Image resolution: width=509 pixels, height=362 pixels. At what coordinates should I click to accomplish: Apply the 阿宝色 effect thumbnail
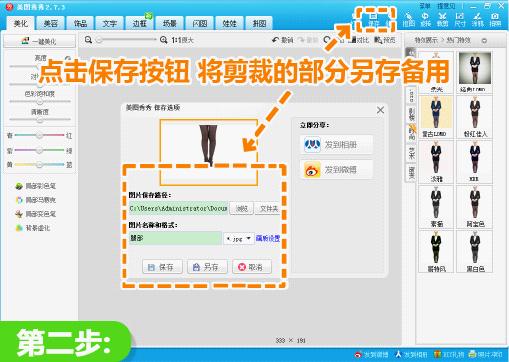475,207
